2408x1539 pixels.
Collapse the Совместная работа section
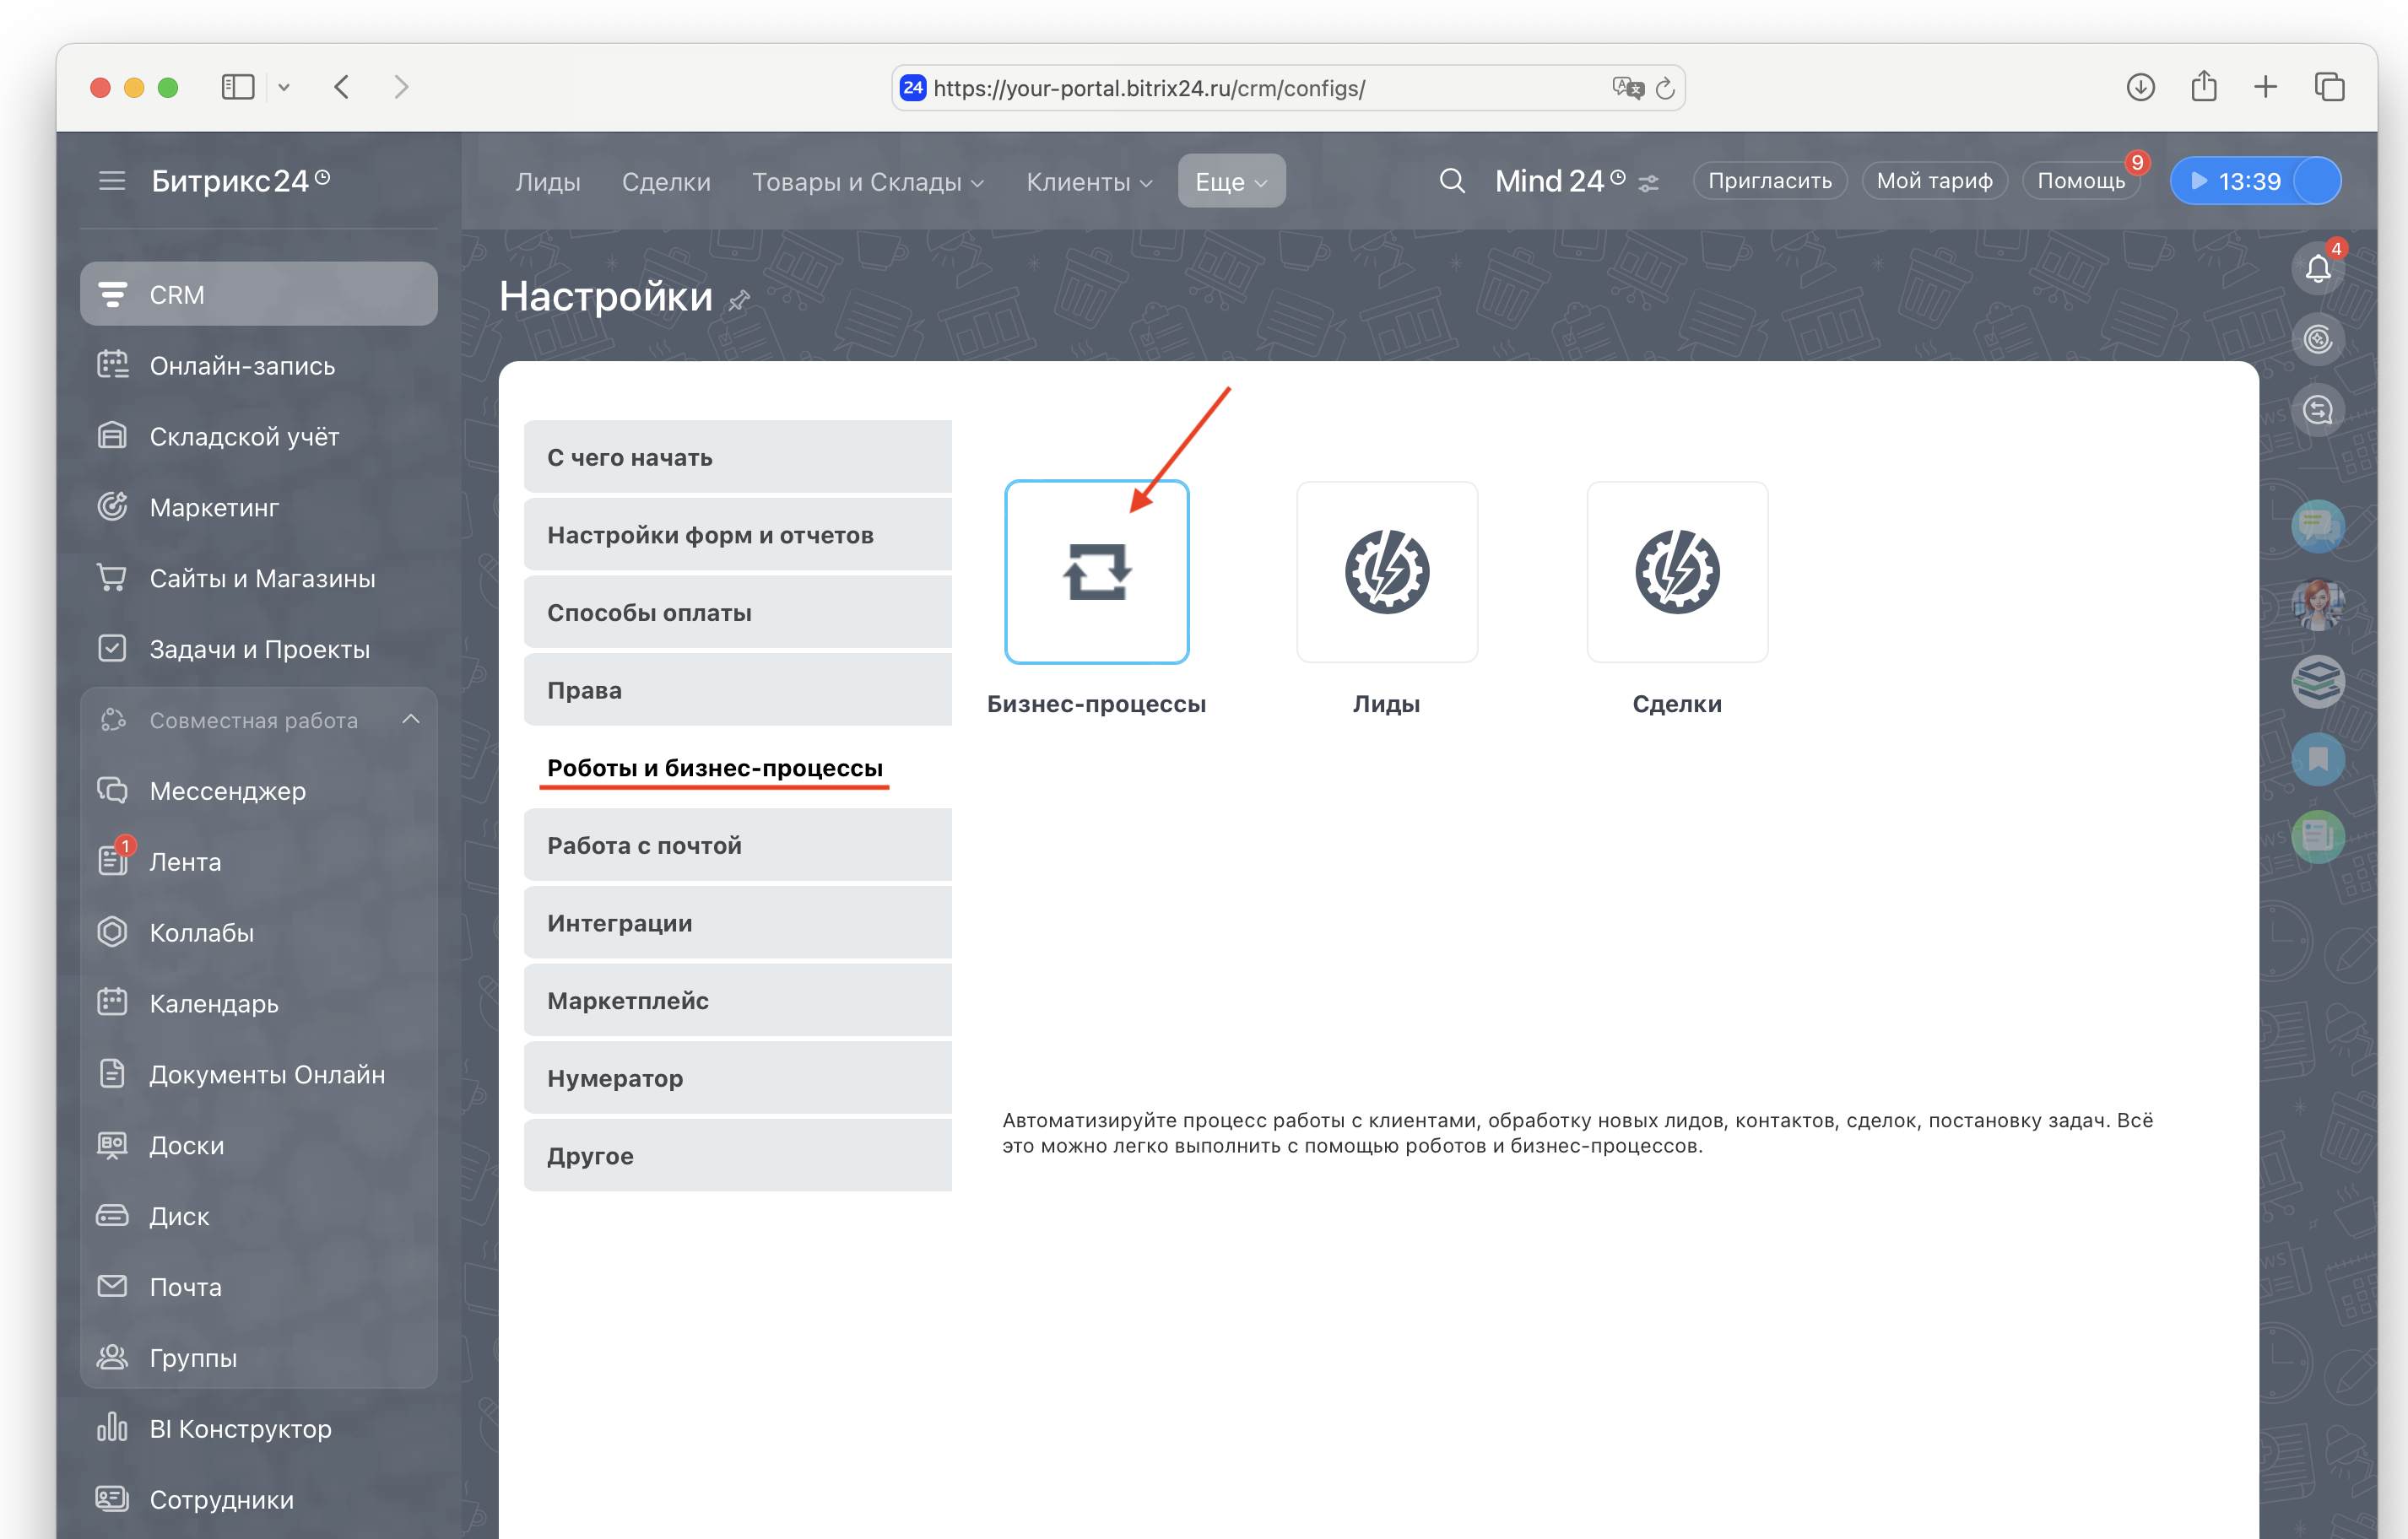411,720
